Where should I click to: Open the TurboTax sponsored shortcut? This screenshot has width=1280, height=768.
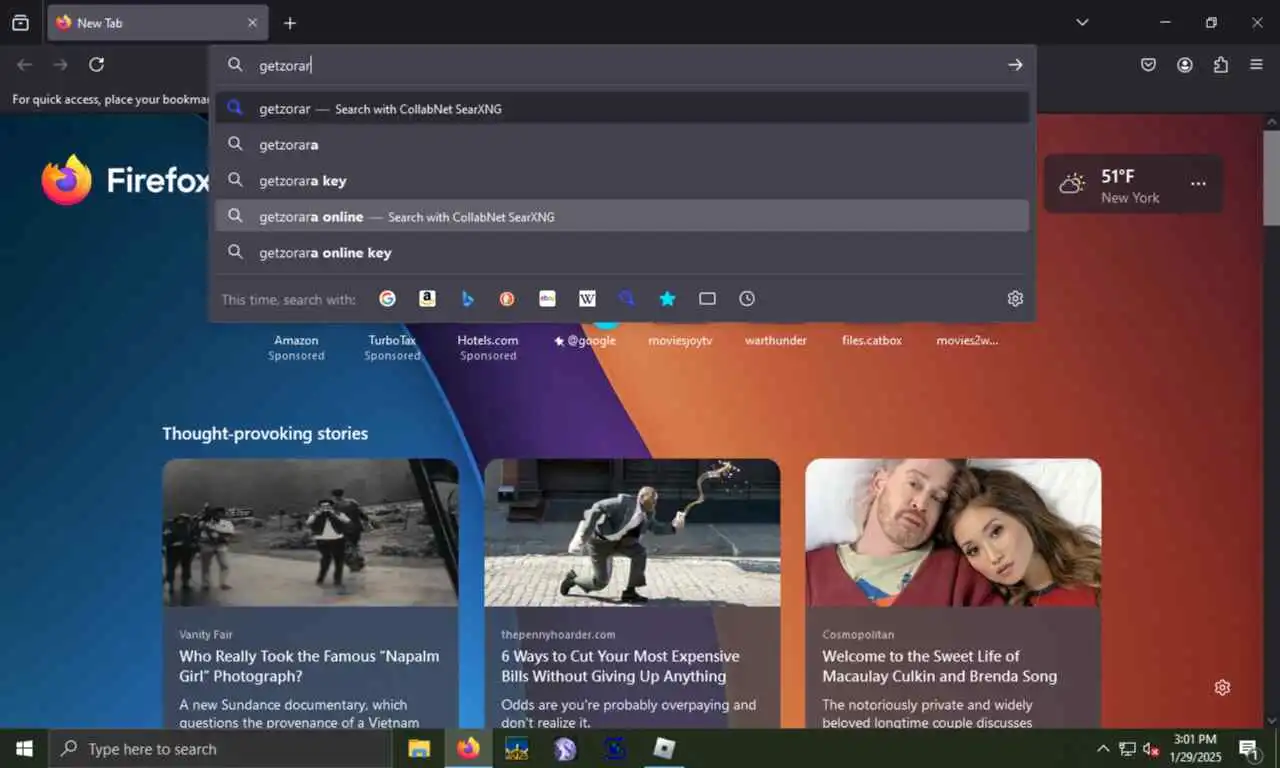[392, 346]
